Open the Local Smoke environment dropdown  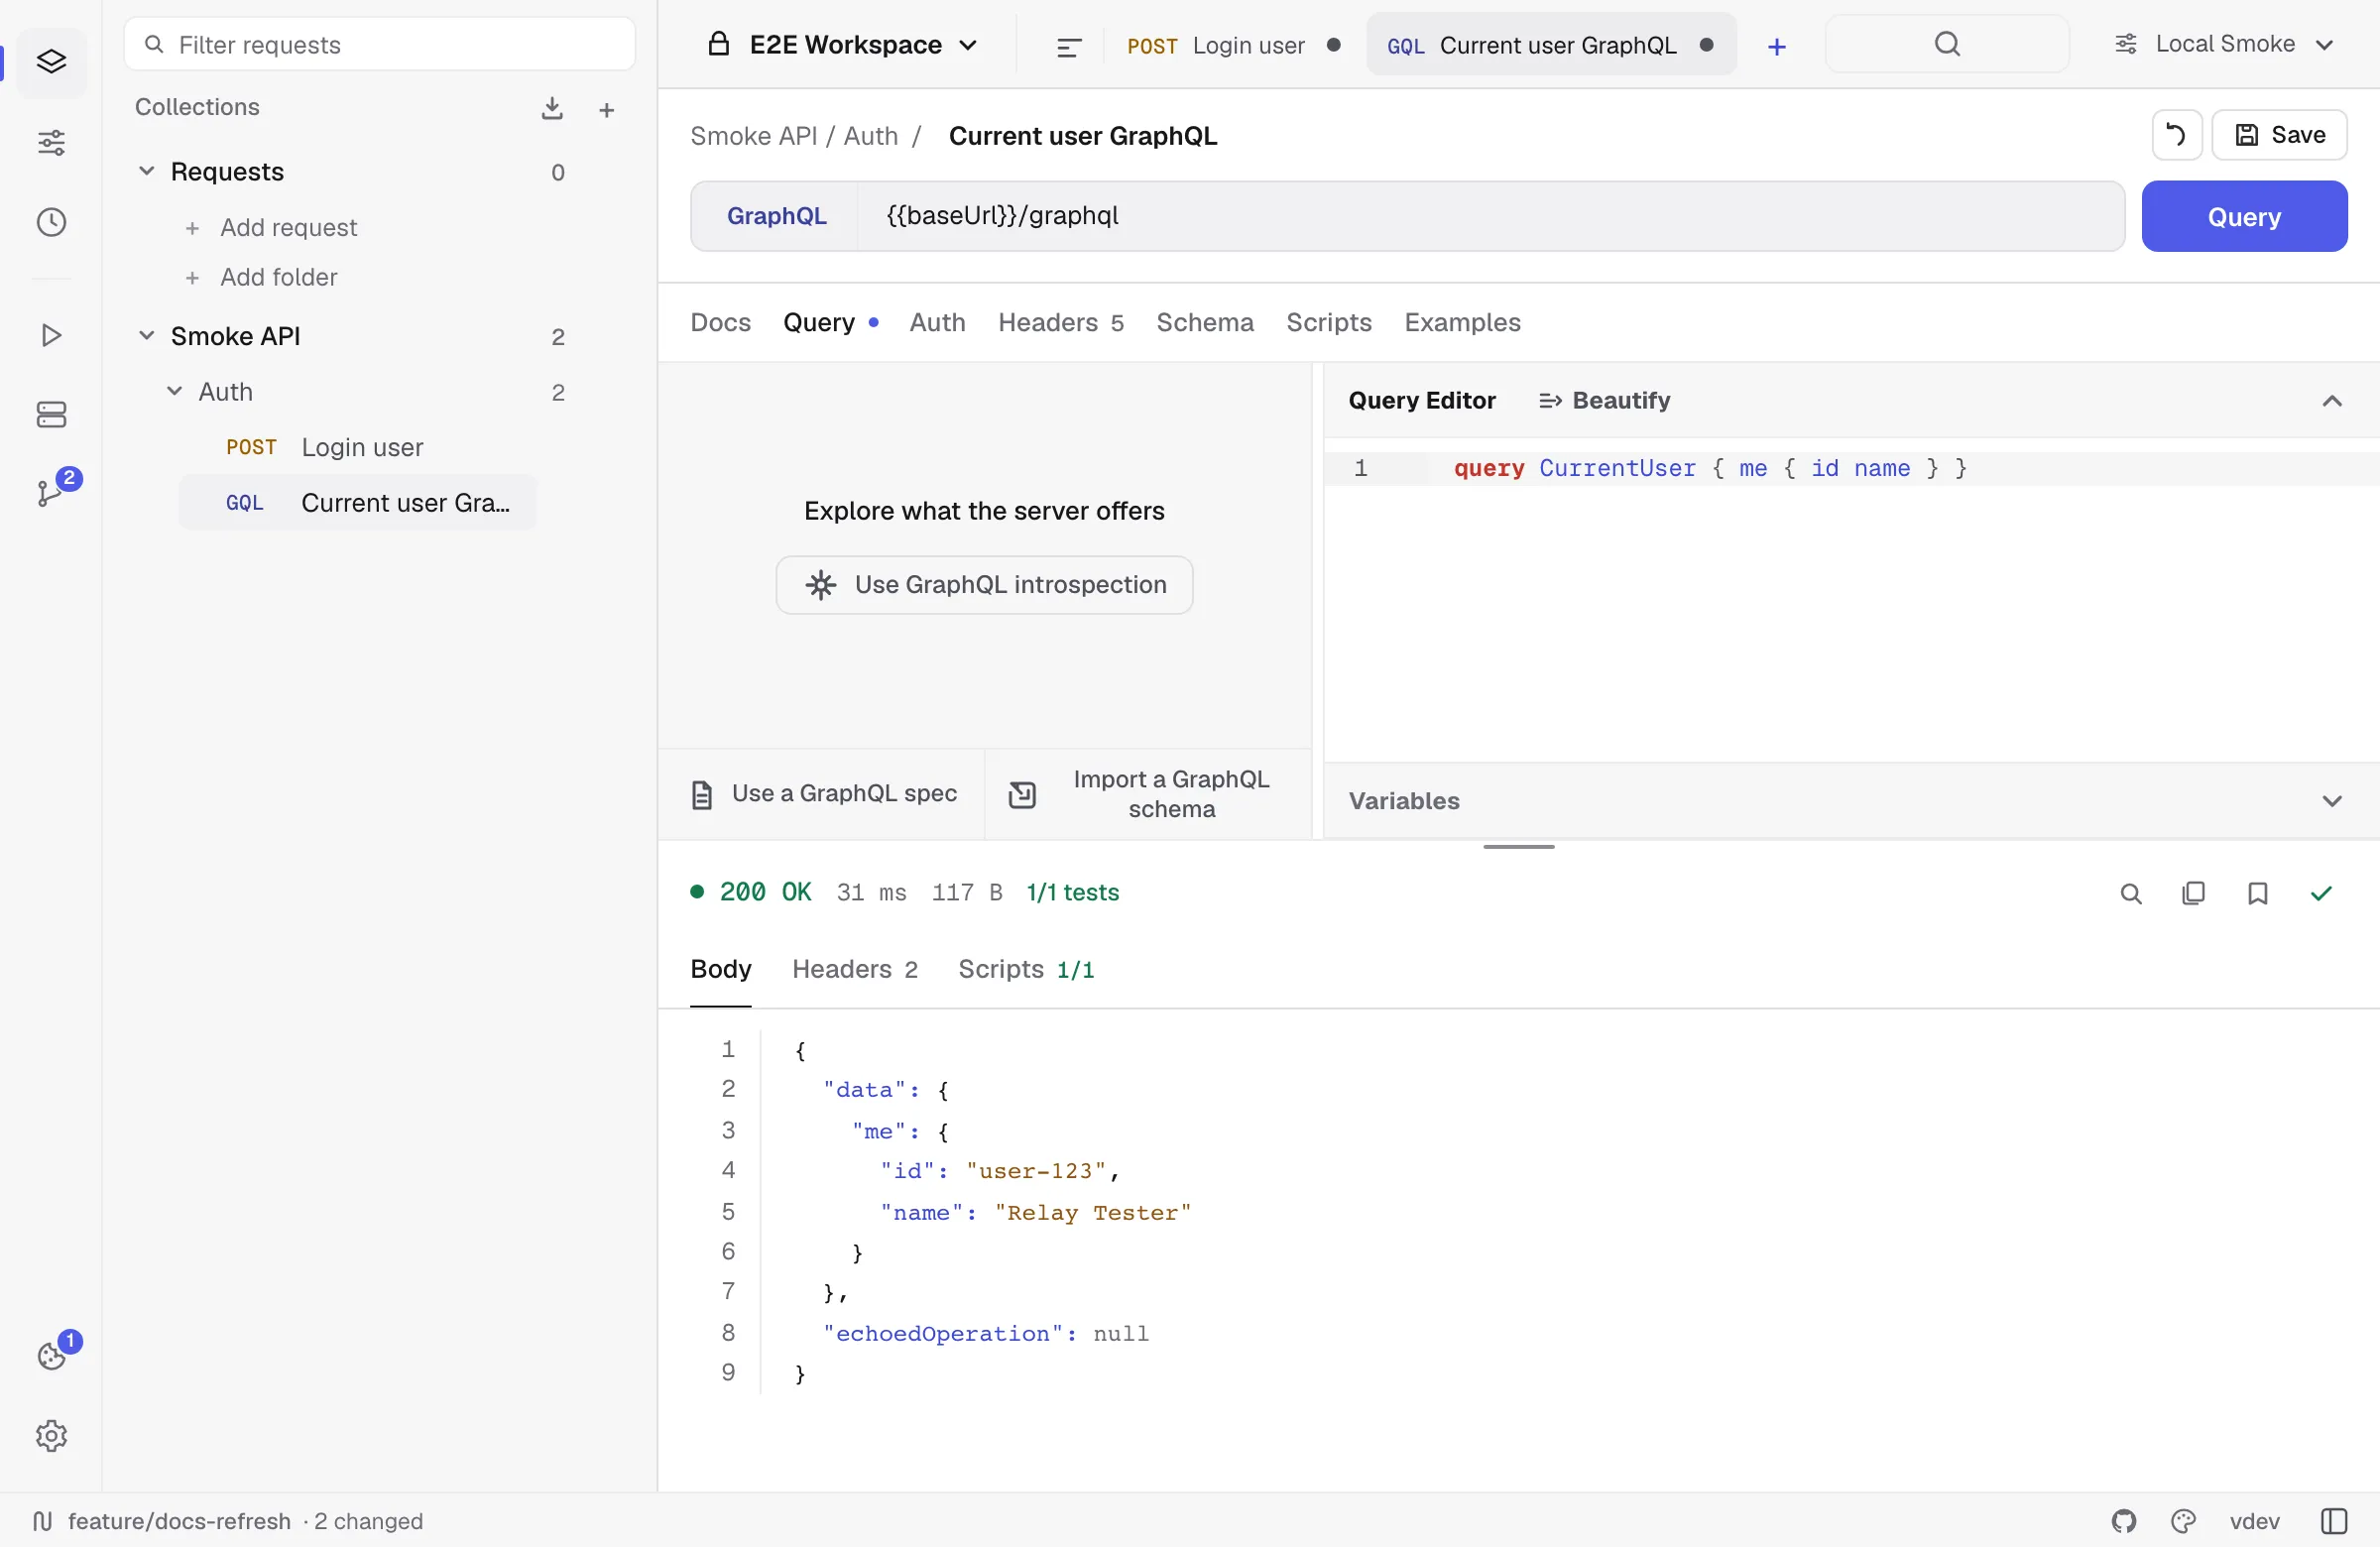click(x=2224, y=44)
